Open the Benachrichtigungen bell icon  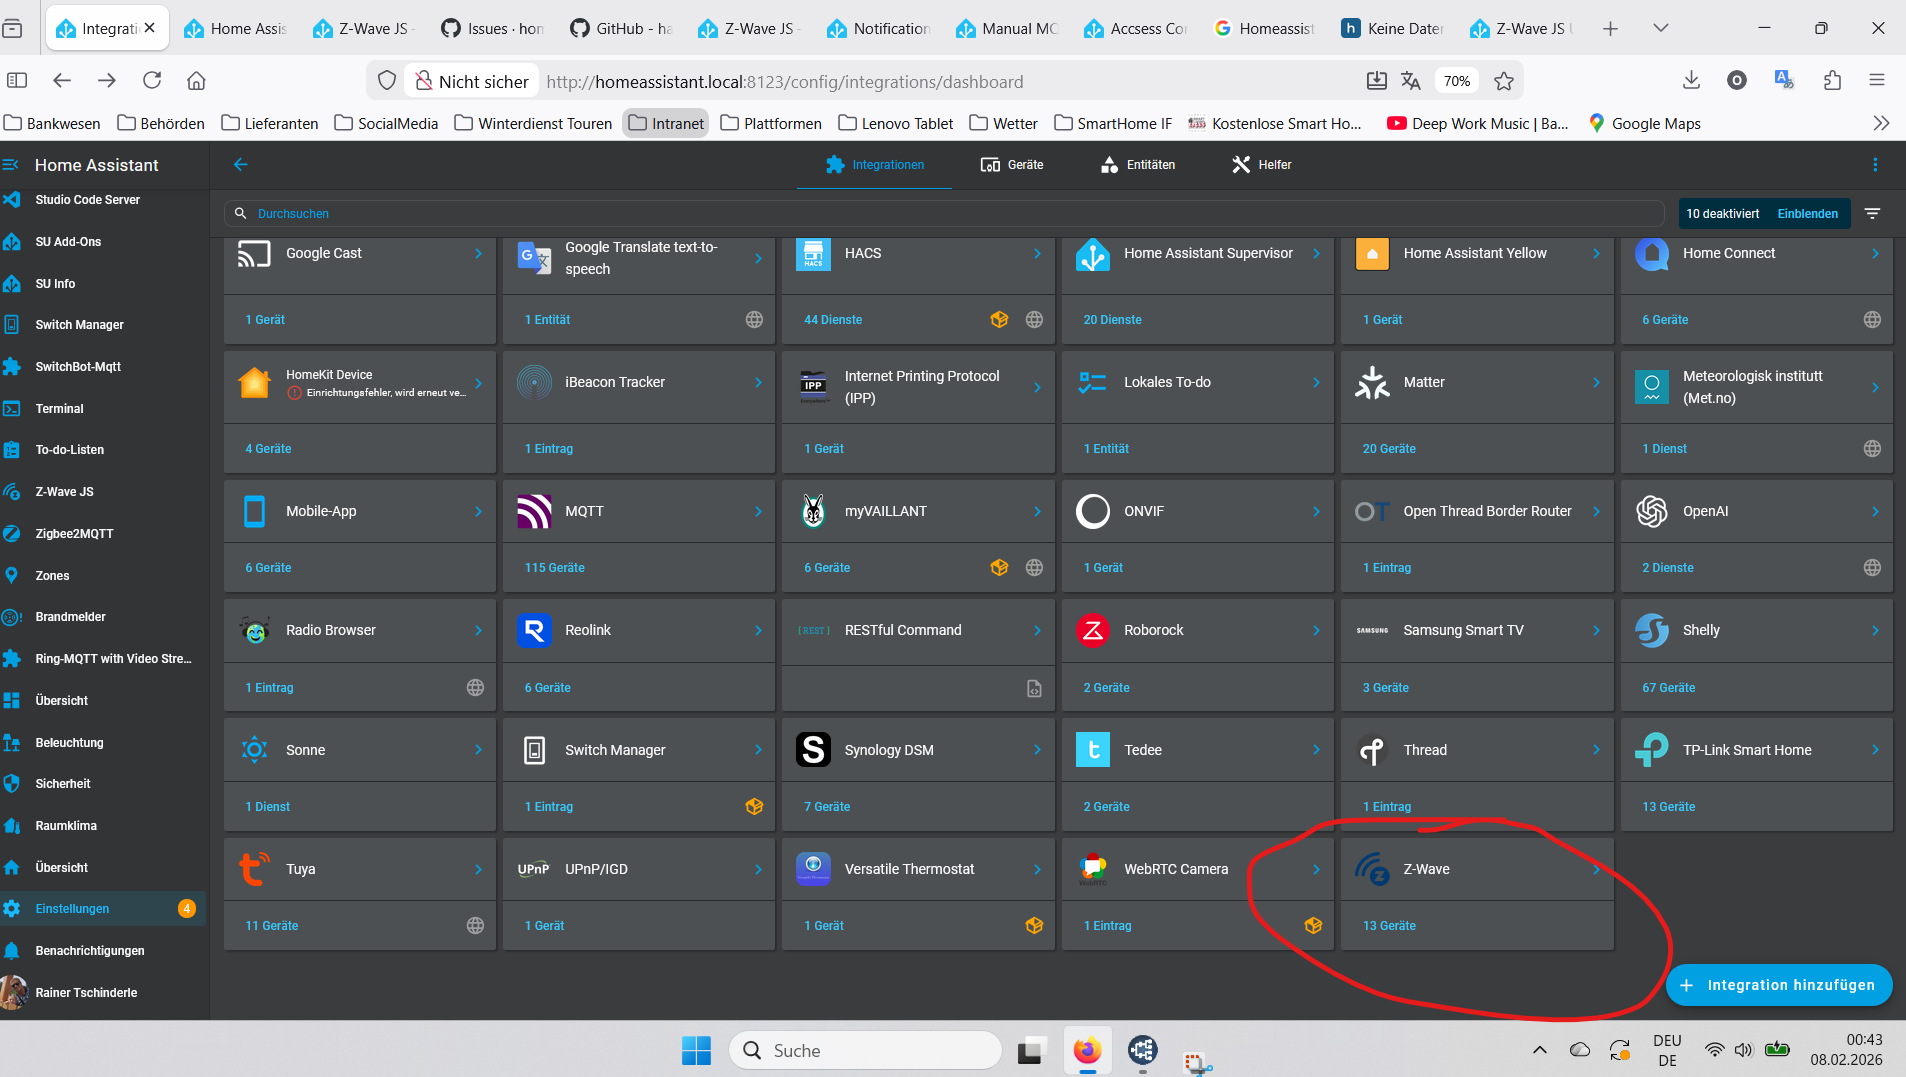click(12, 951)
